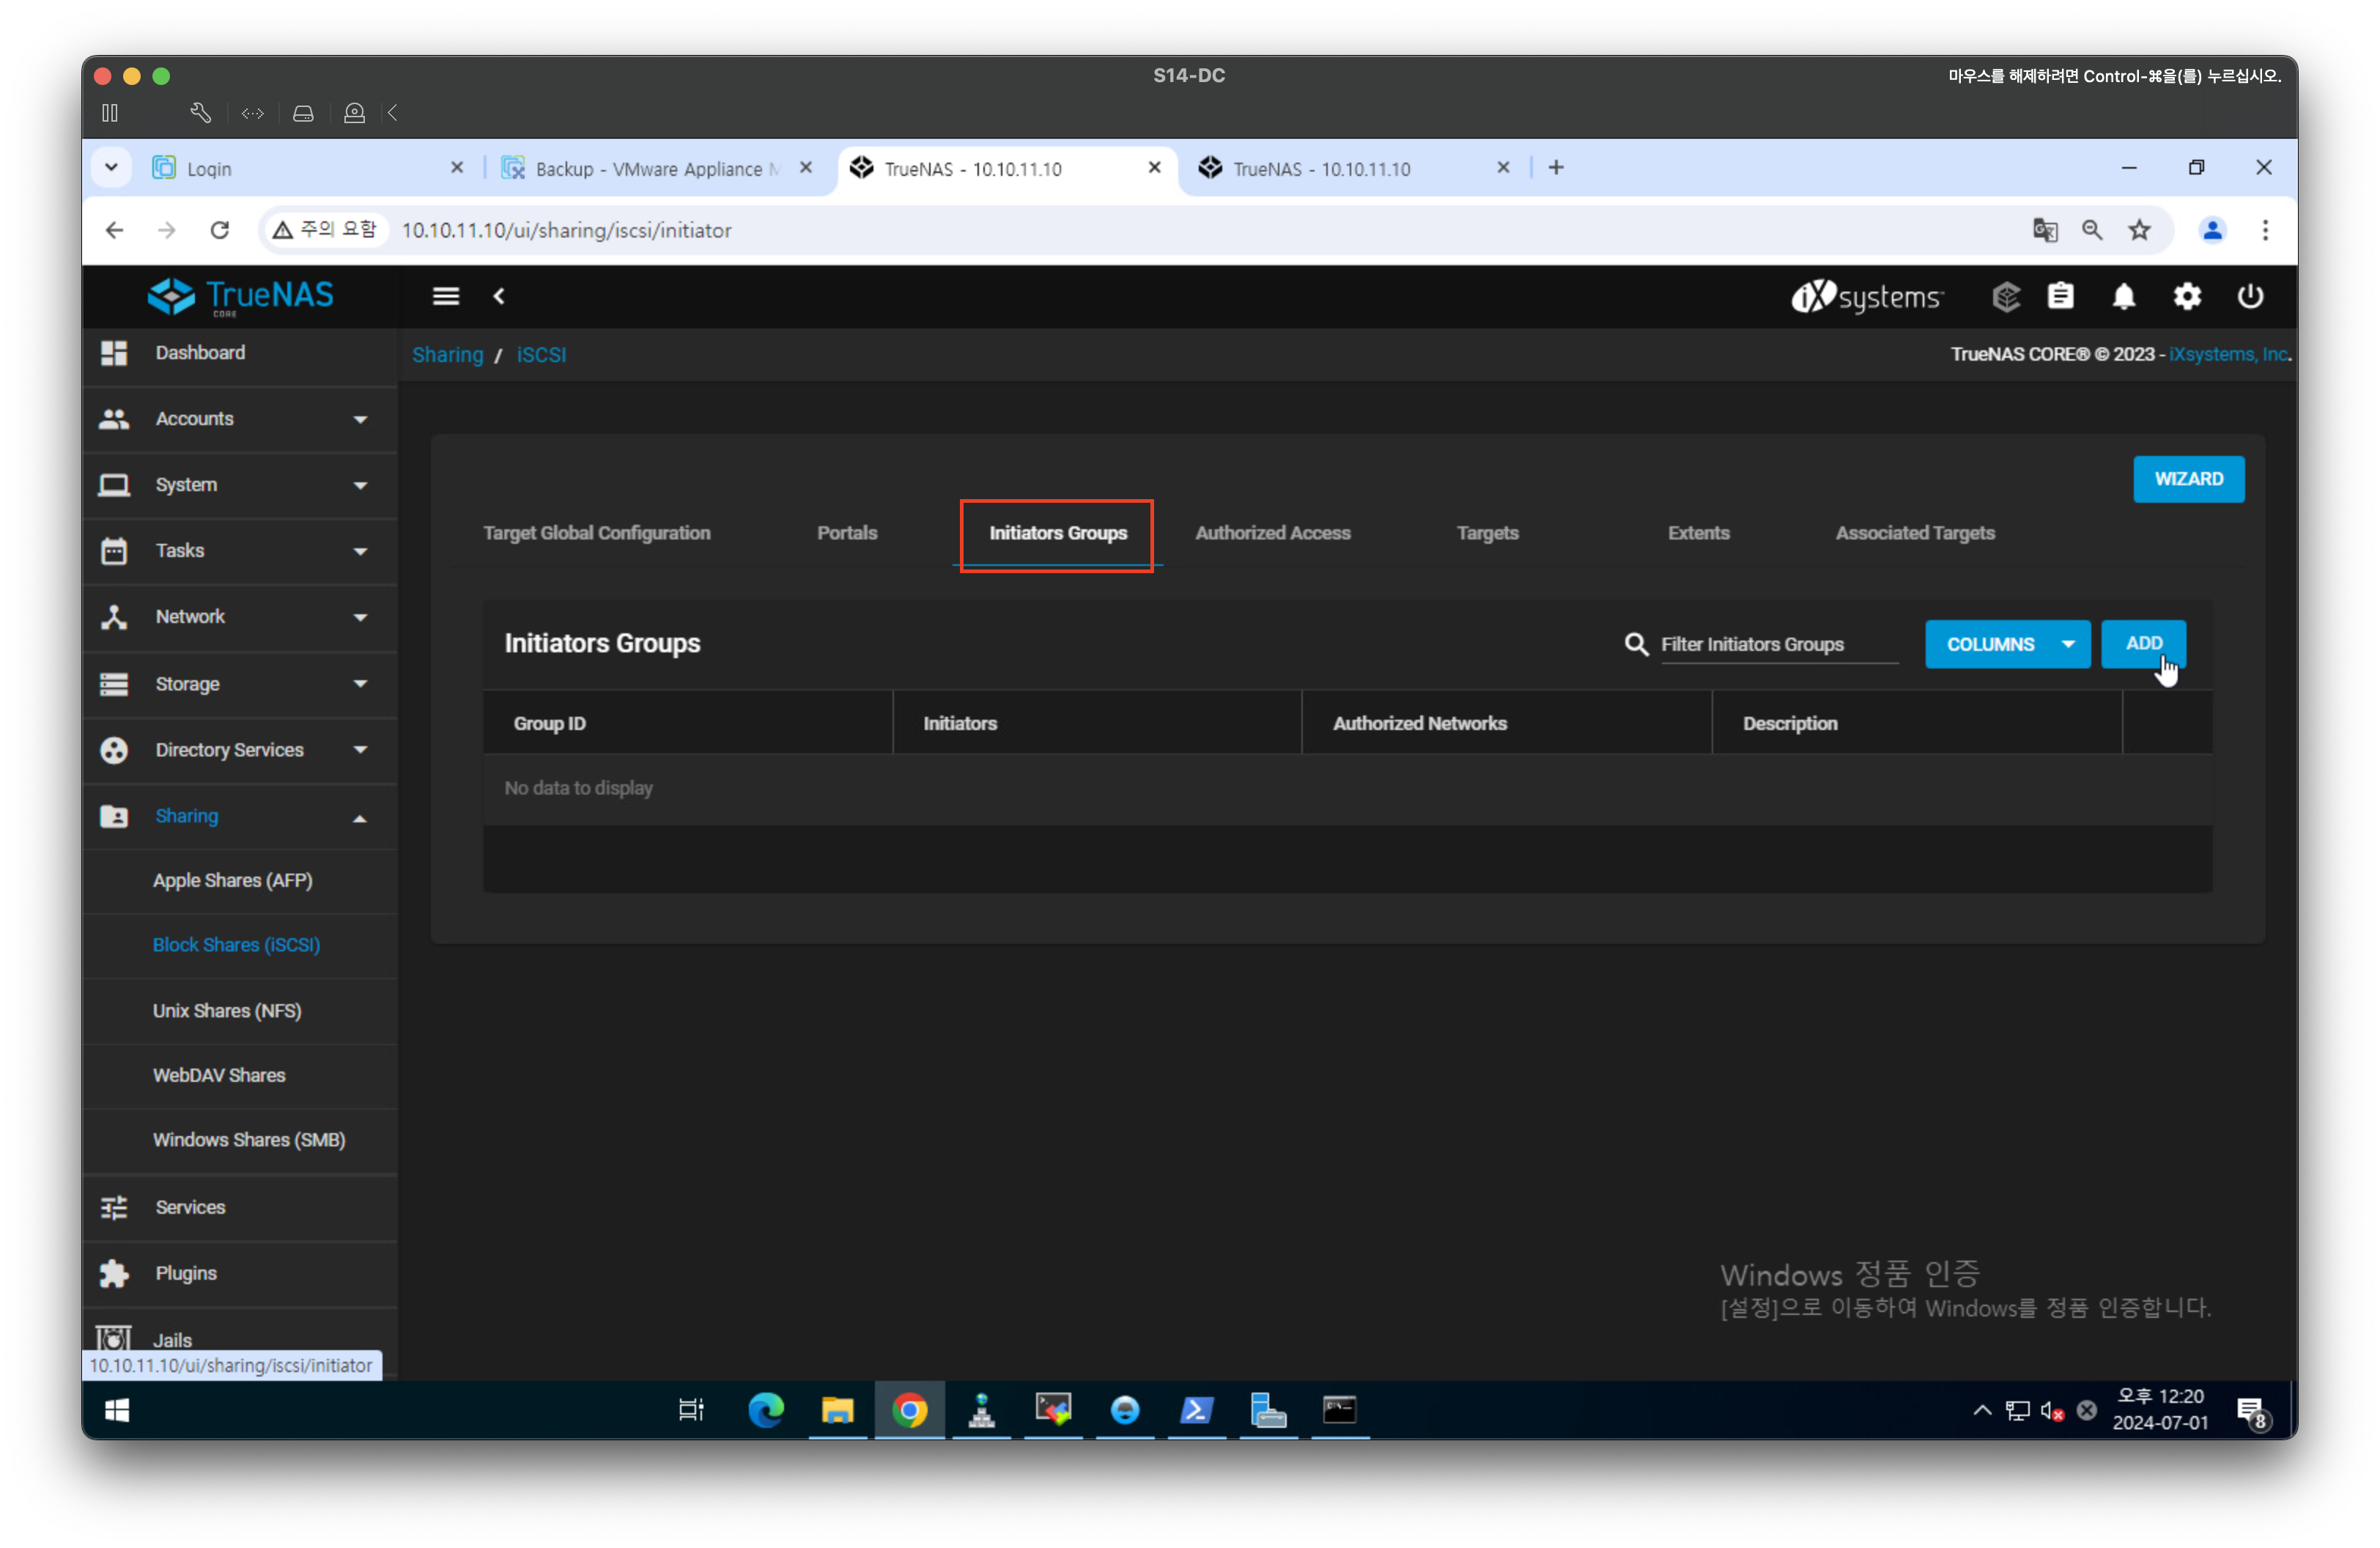Viewport: 2380px width, 1548px height.
Task: Select the Extents tab
Action: pyautogui.click(x=1698, y=533)
